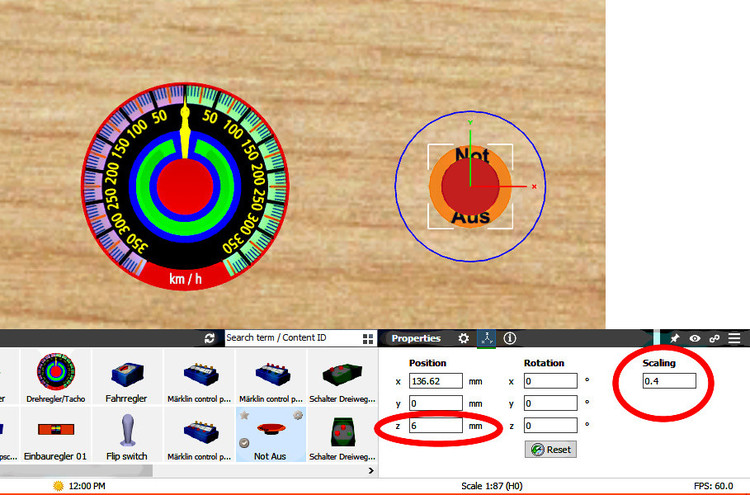Click the Properties panel title

tap(416, 338)
